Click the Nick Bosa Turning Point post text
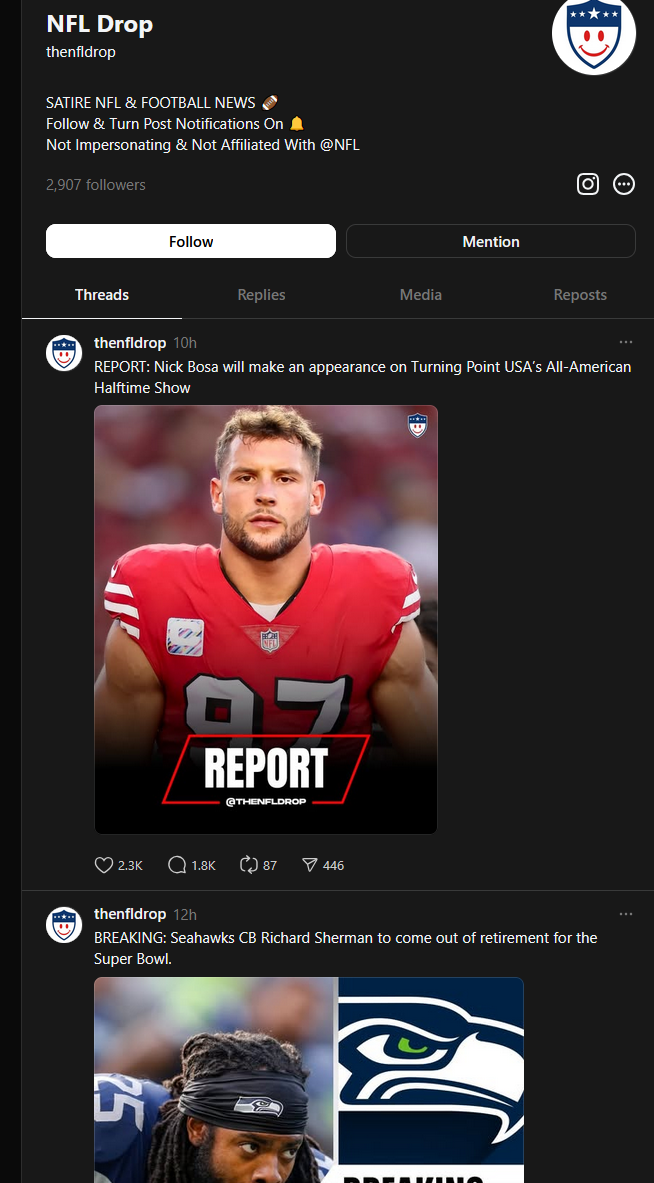654x1183 pixels. click(x=363, y=377)
